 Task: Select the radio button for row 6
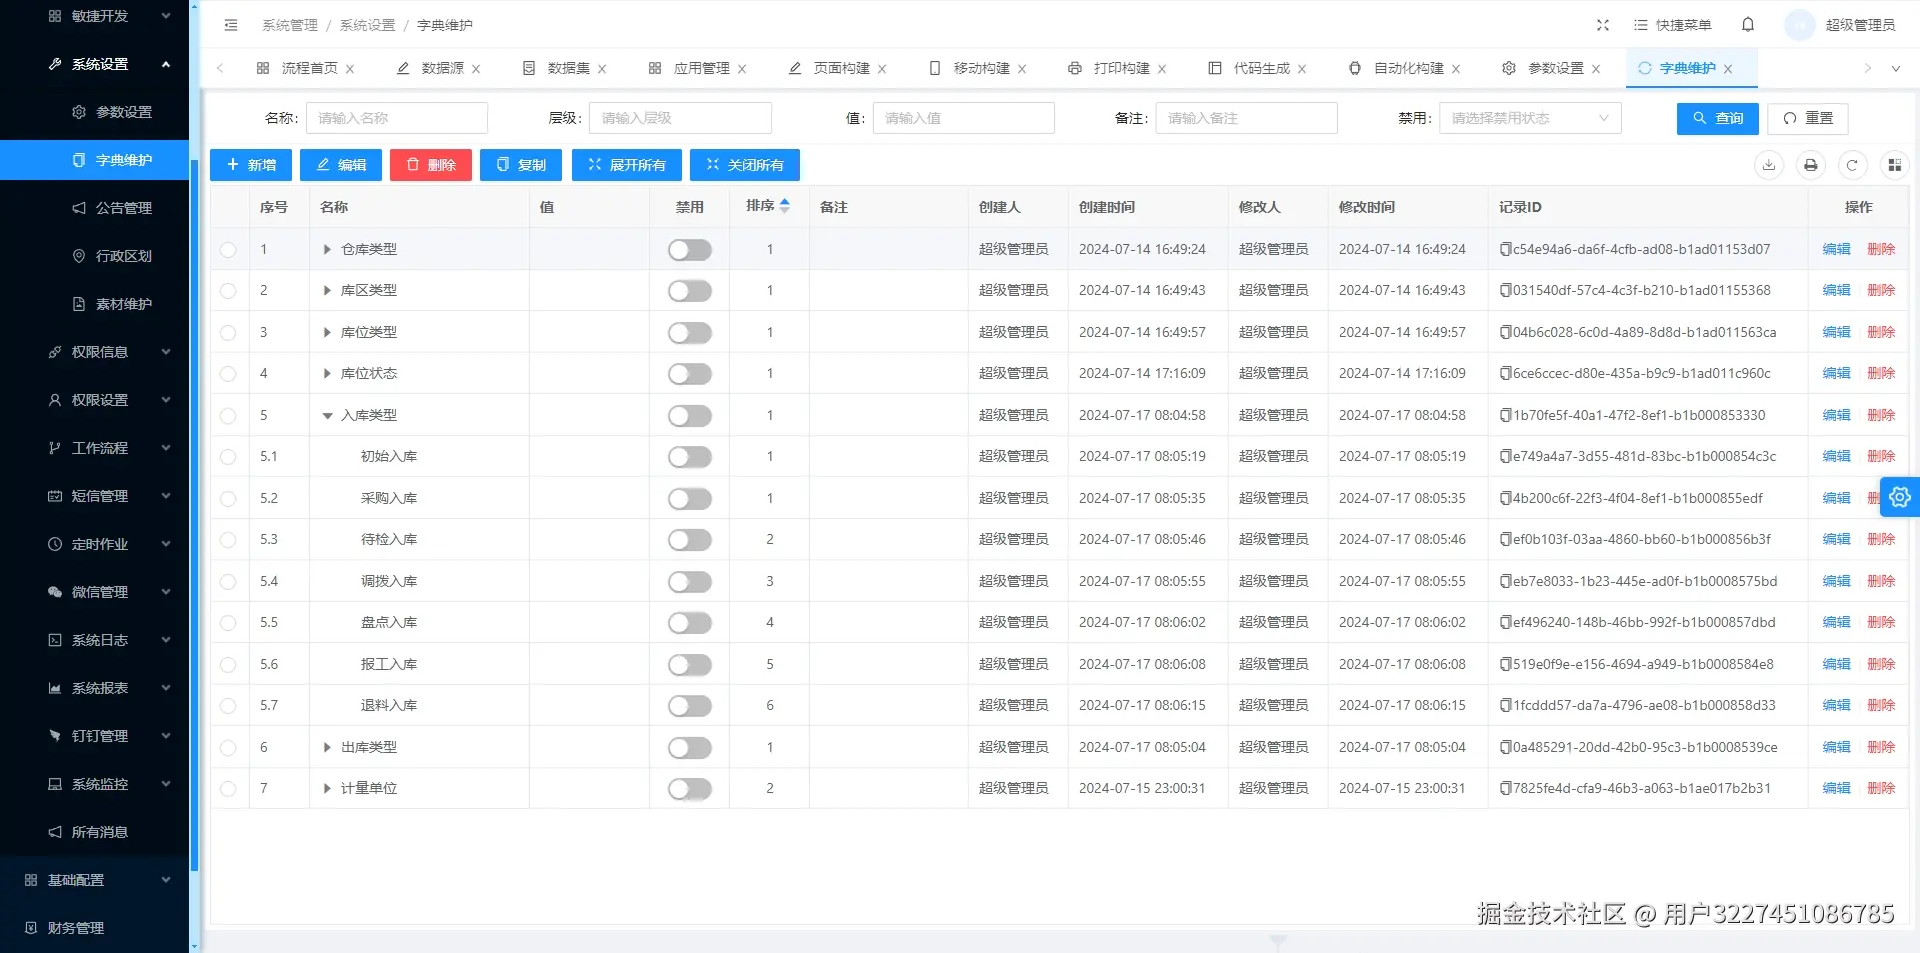click(228, 747)
